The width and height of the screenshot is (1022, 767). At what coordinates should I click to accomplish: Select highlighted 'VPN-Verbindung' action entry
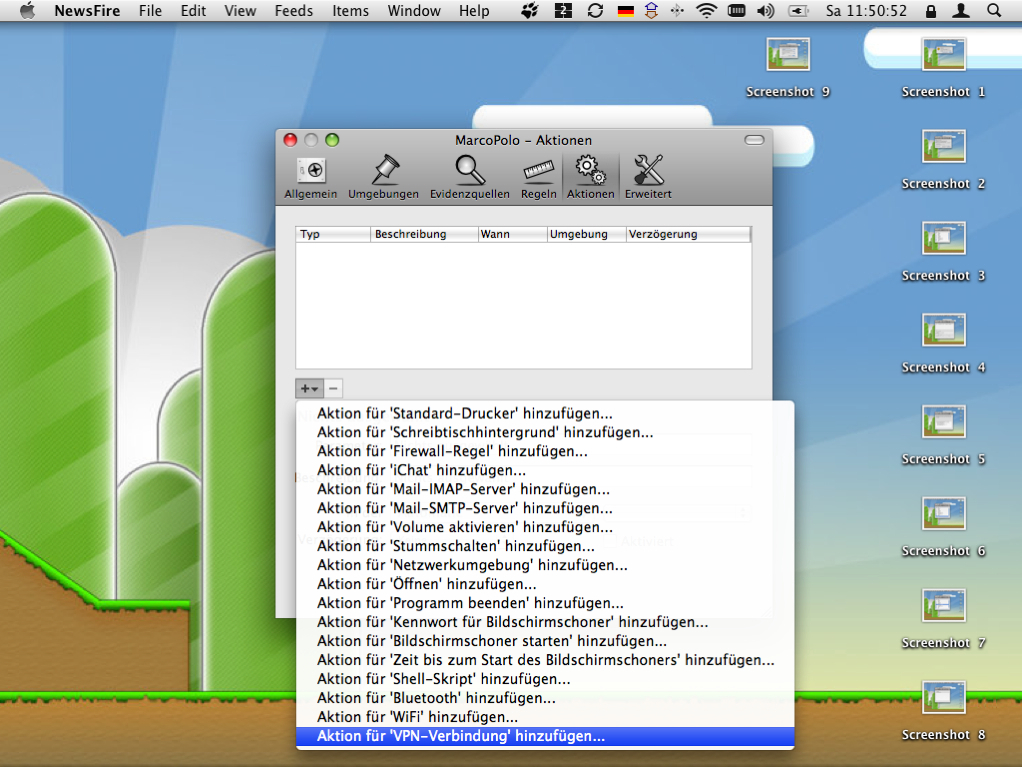tap(545, 736)
